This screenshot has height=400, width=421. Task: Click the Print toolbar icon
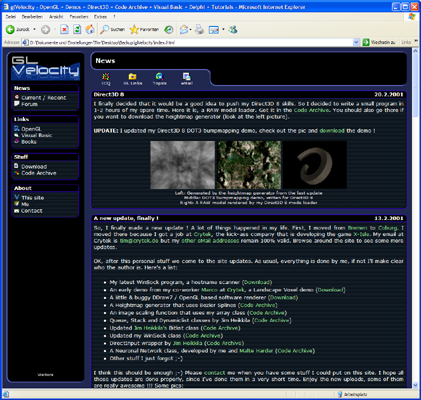[x=199, y=29]
